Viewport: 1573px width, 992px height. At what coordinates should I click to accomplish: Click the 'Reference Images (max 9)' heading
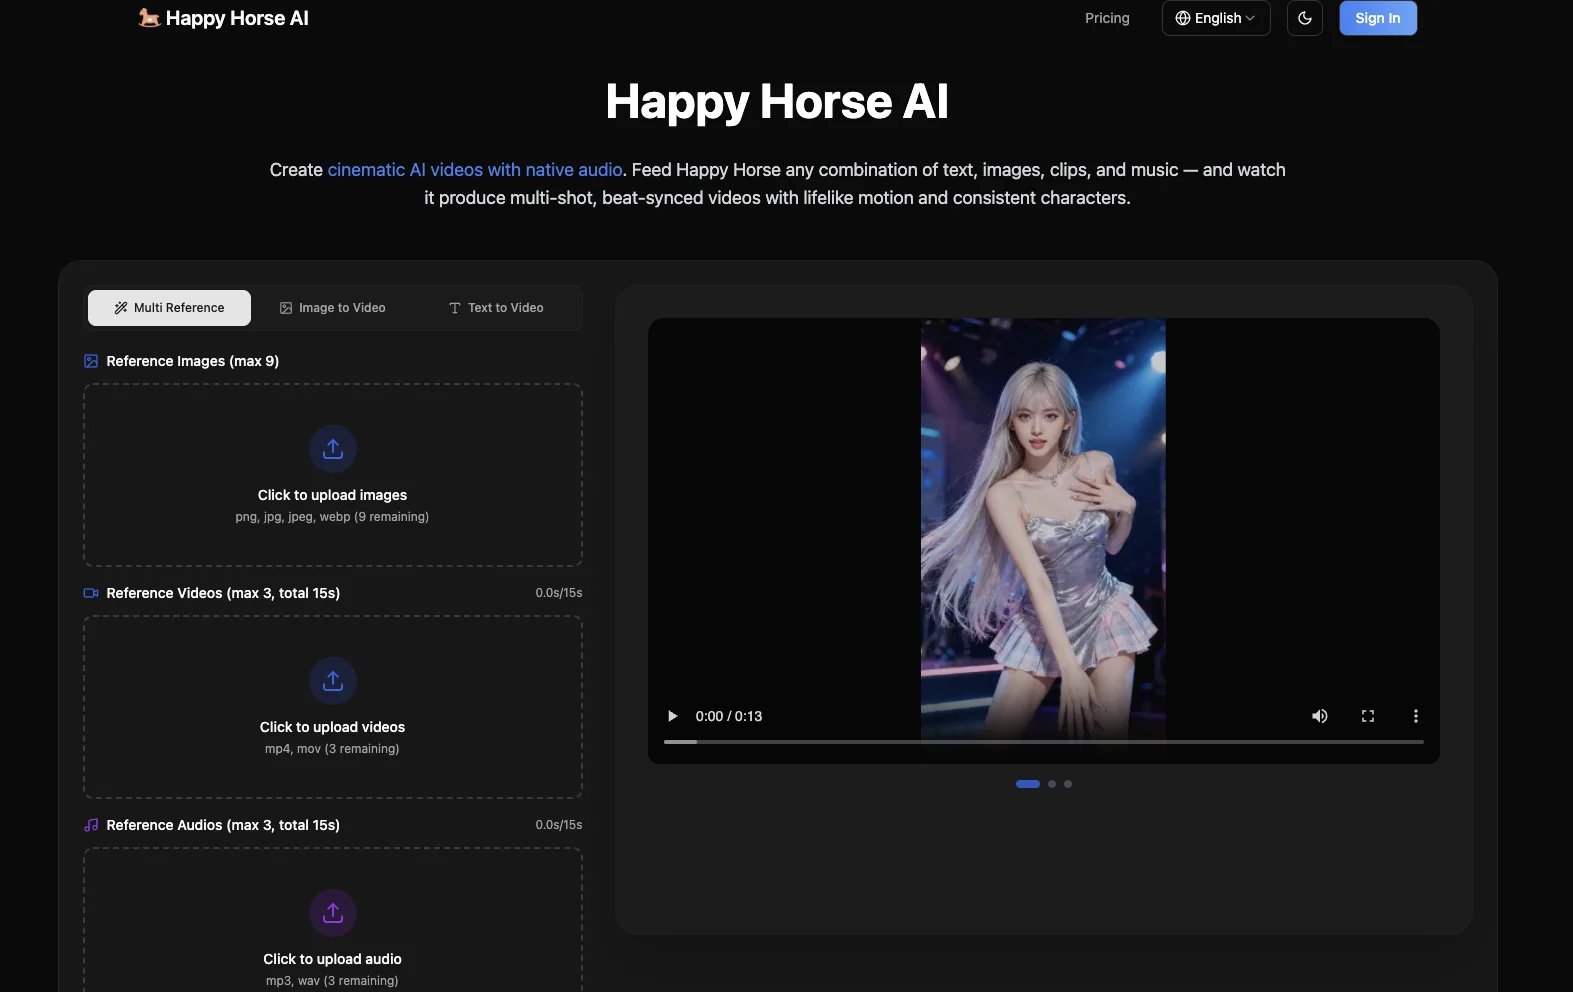tap(193, 361)
